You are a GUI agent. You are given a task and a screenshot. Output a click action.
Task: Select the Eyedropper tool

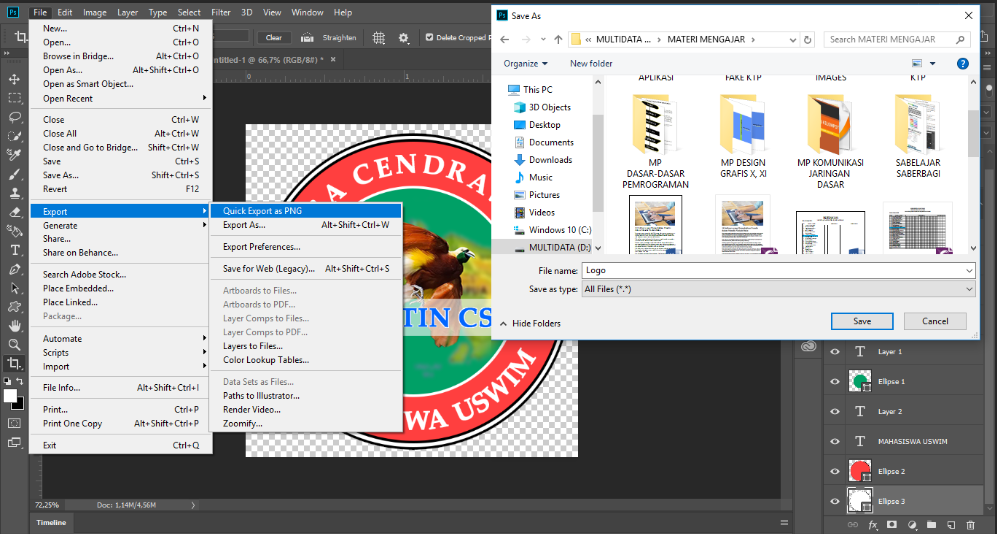[14, 155]
